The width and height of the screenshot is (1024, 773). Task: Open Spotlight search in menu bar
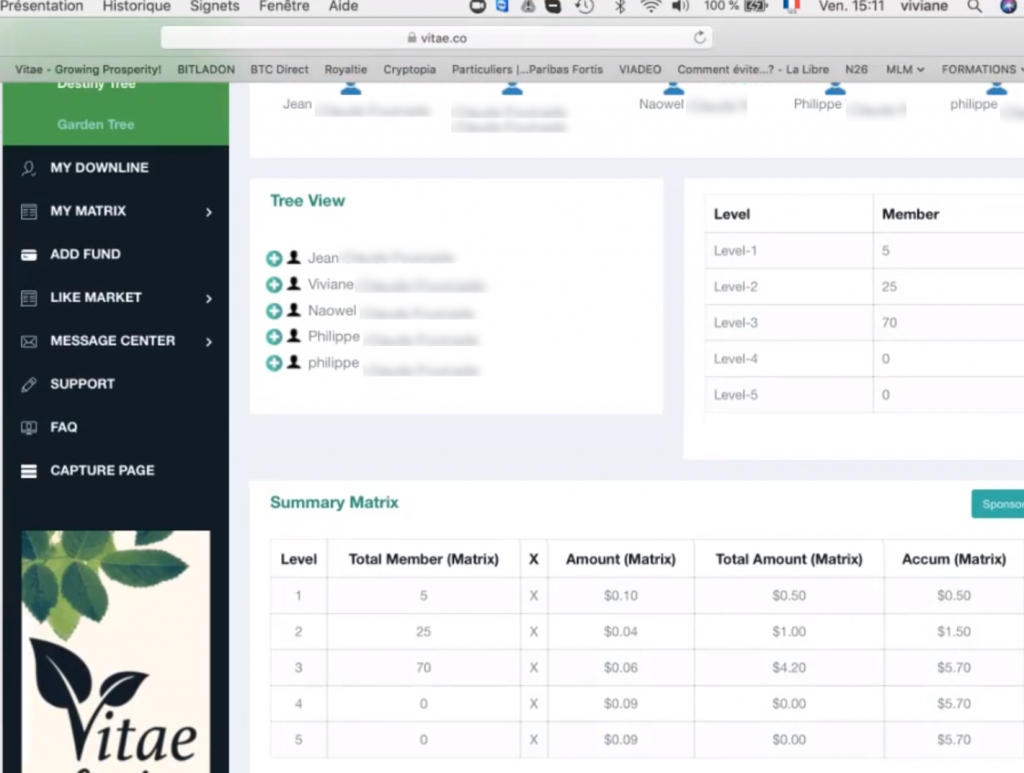974,7
